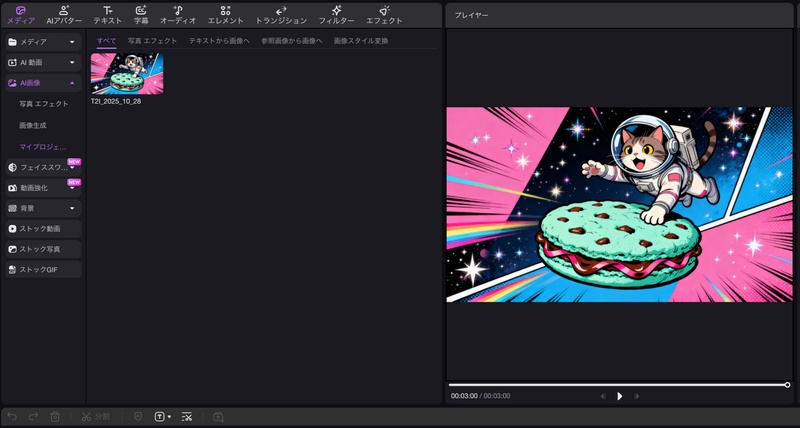Click the undo icon
Screen dimensions: 800x428
click(12, 417)
